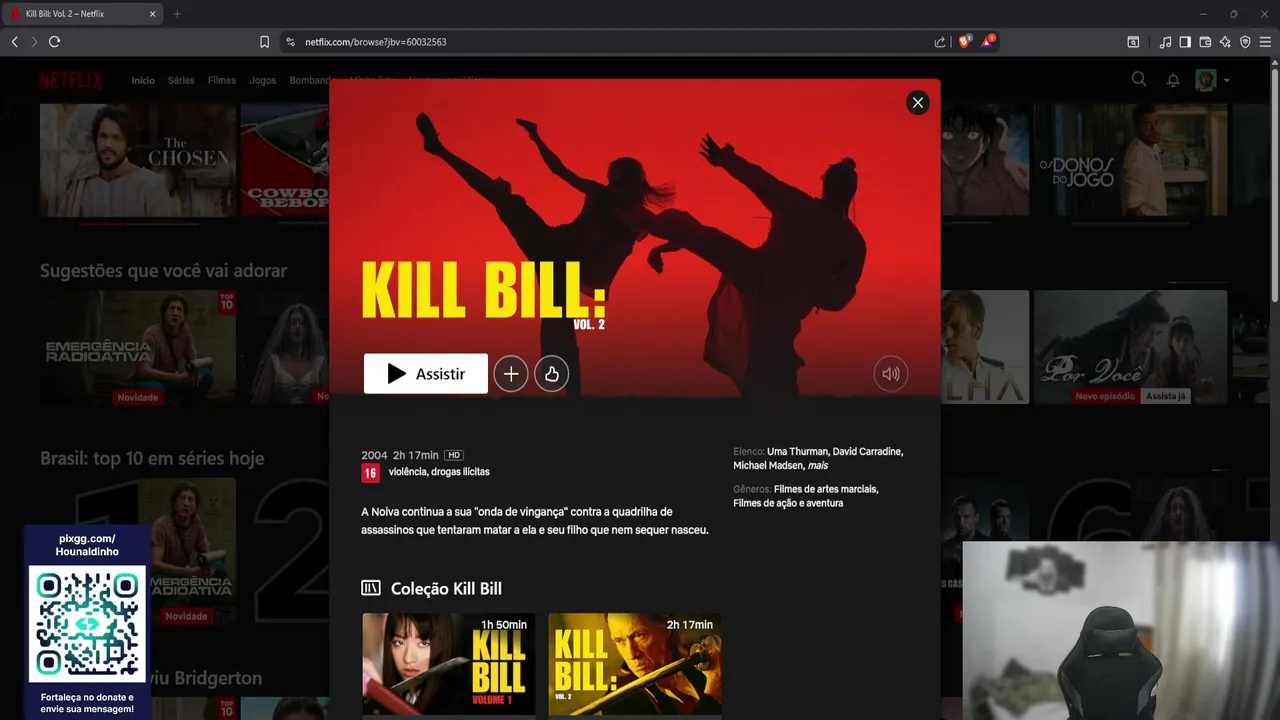Click Os Donos do Jogo thumbnail
The width and height of the screenshot is (1280, 720).
coord(1130,160)
